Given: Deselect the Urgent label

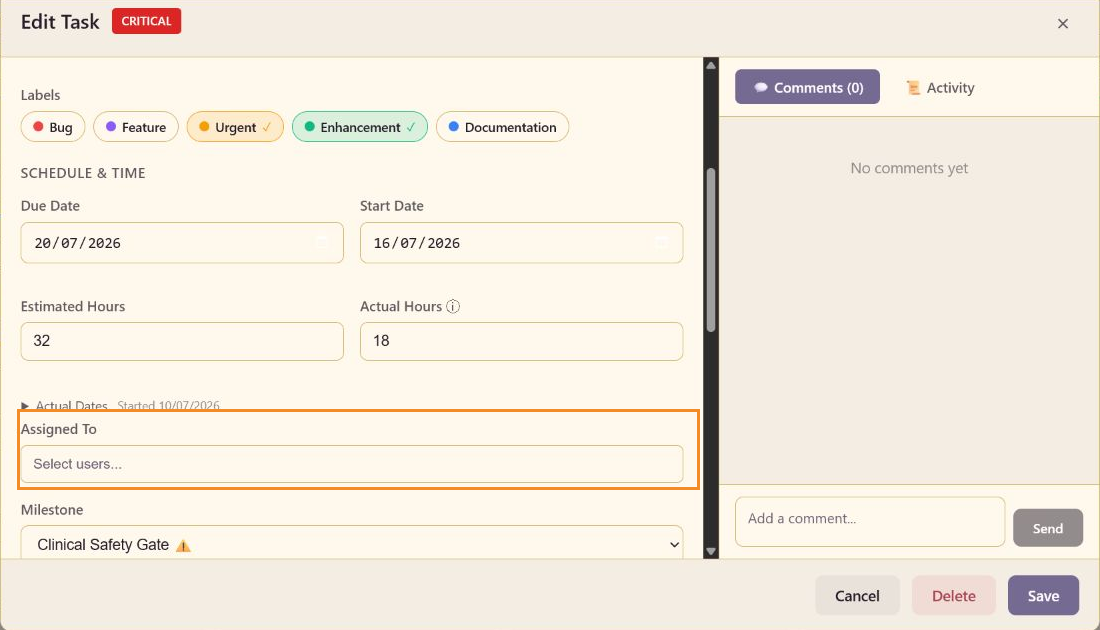Looking at the screenshot, I should coord(235,127).
